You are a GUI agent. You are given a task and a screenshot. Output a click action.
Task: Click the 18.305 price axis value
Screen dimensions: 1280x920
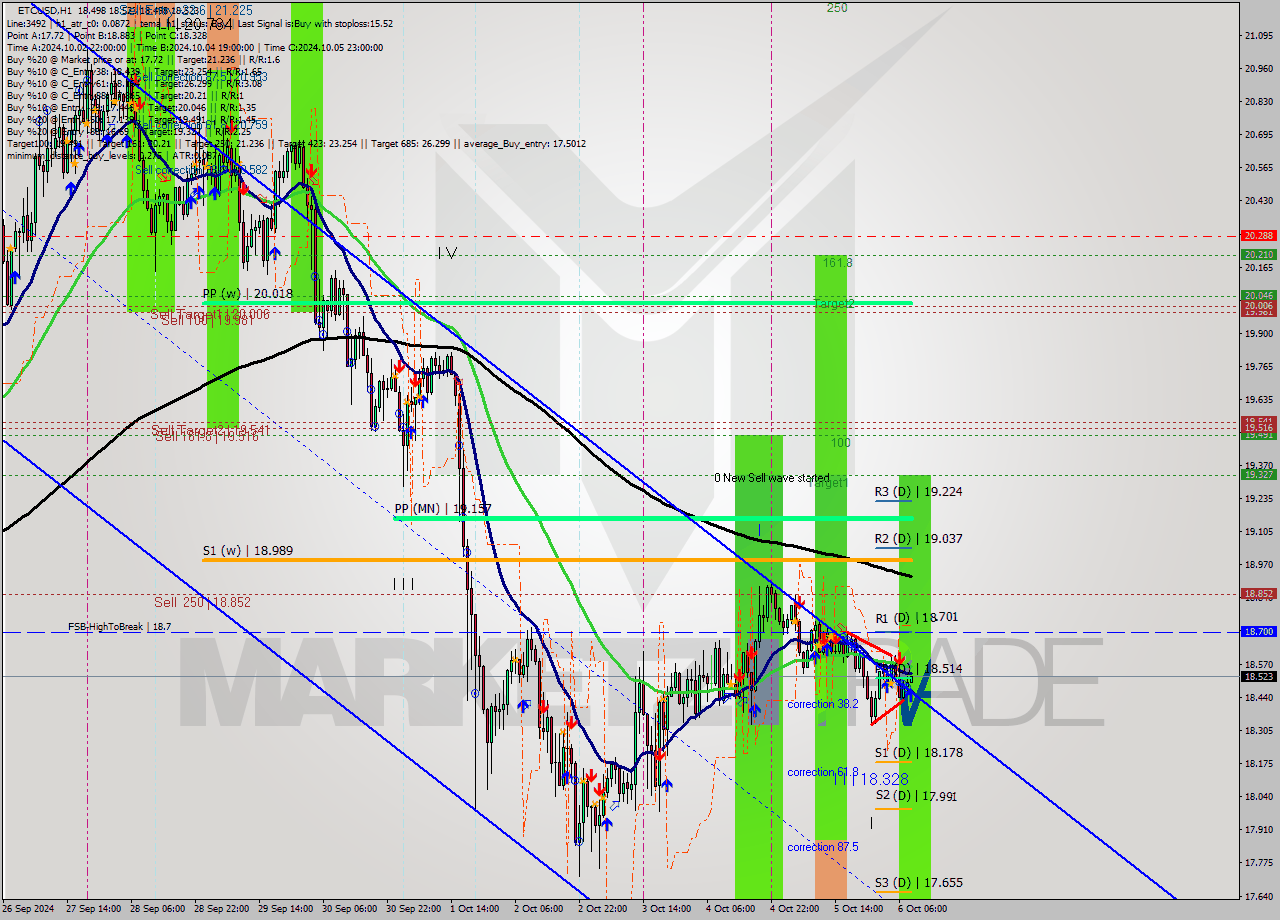pyautogui.click(x=1258, y=731)
